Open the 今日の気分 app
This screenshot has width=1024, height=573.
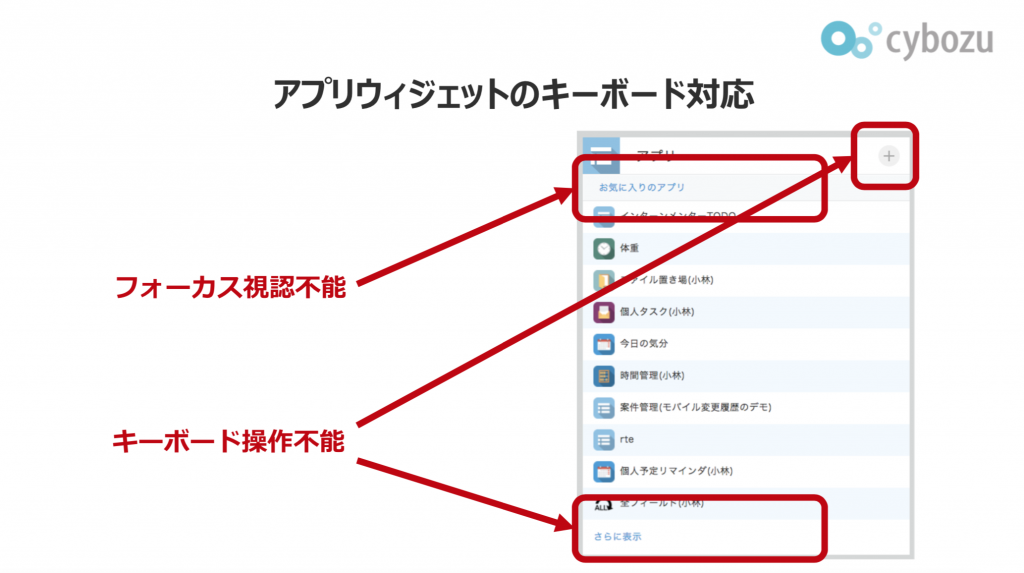644,344
